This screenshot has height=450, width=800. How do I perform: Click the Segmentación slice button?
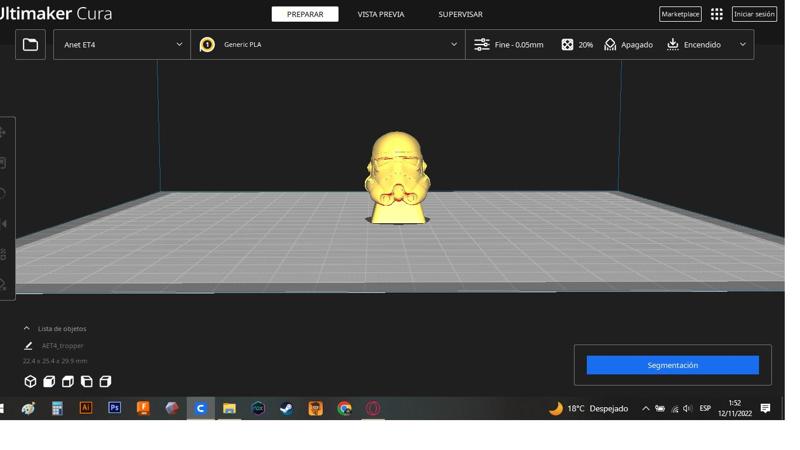(672, 365)
